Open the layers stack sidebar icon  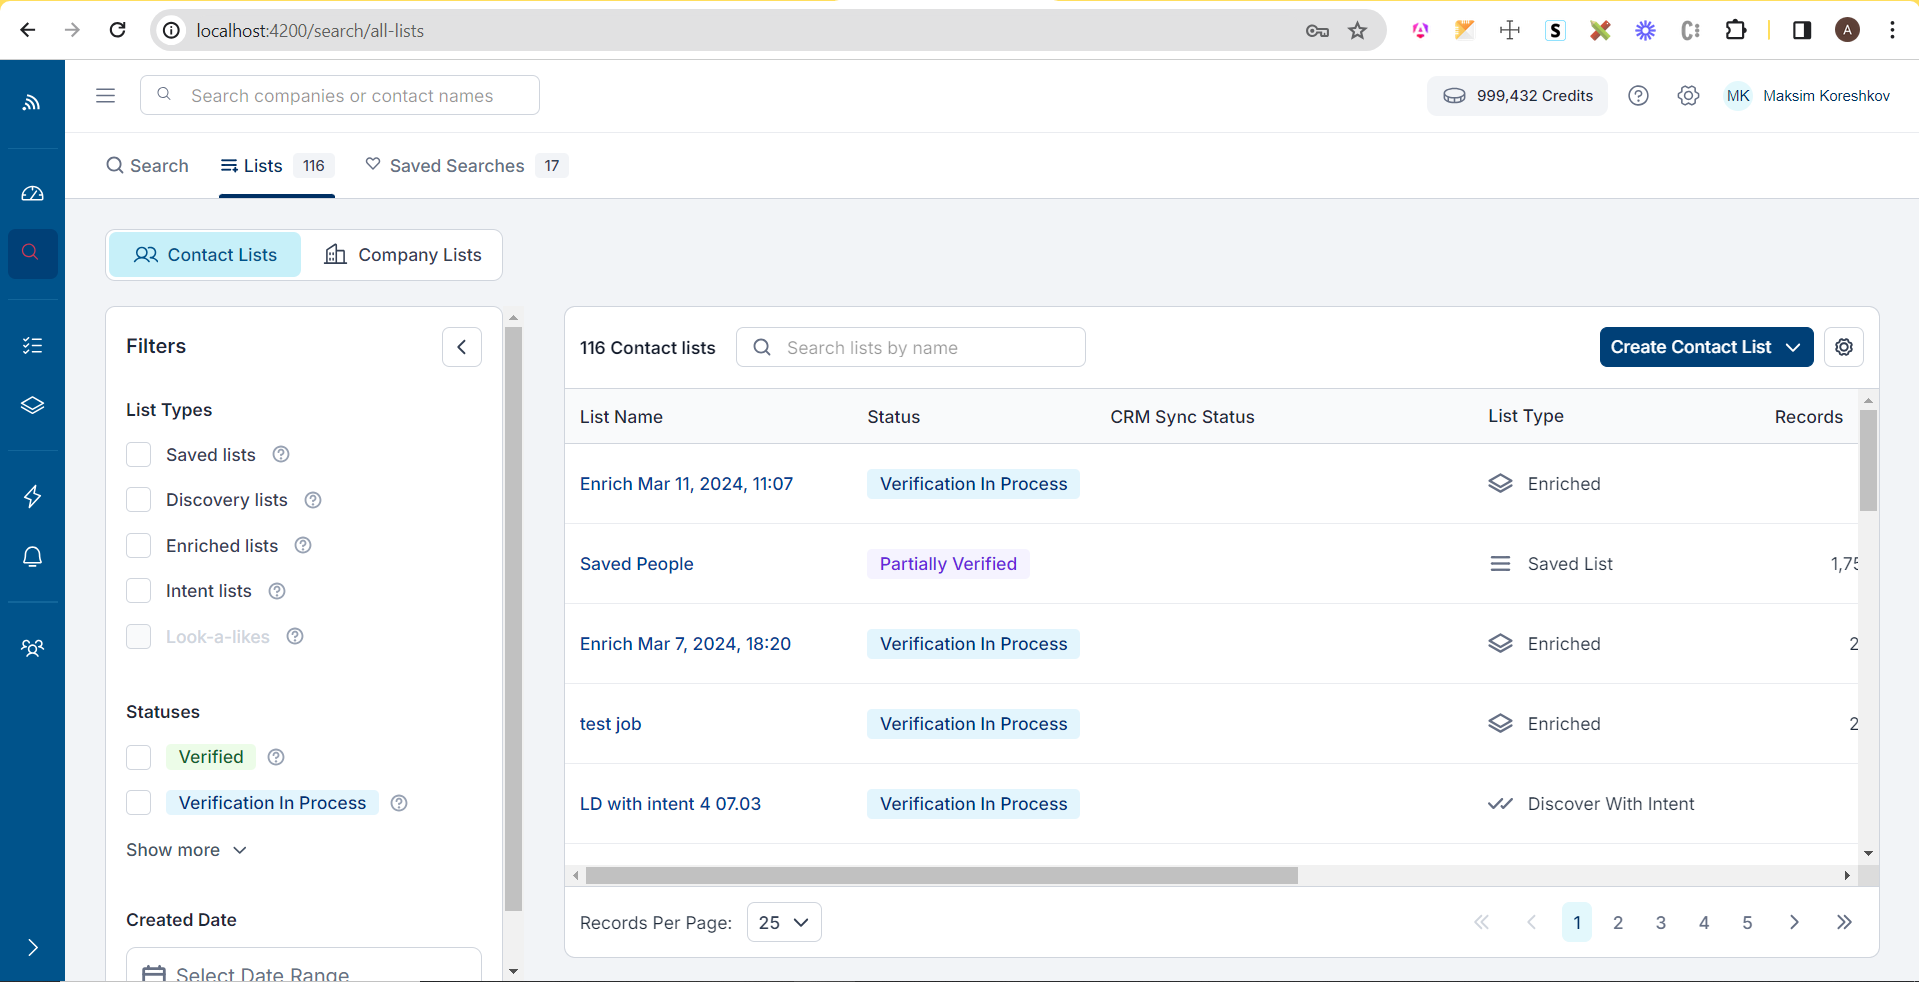coord(32,405)
